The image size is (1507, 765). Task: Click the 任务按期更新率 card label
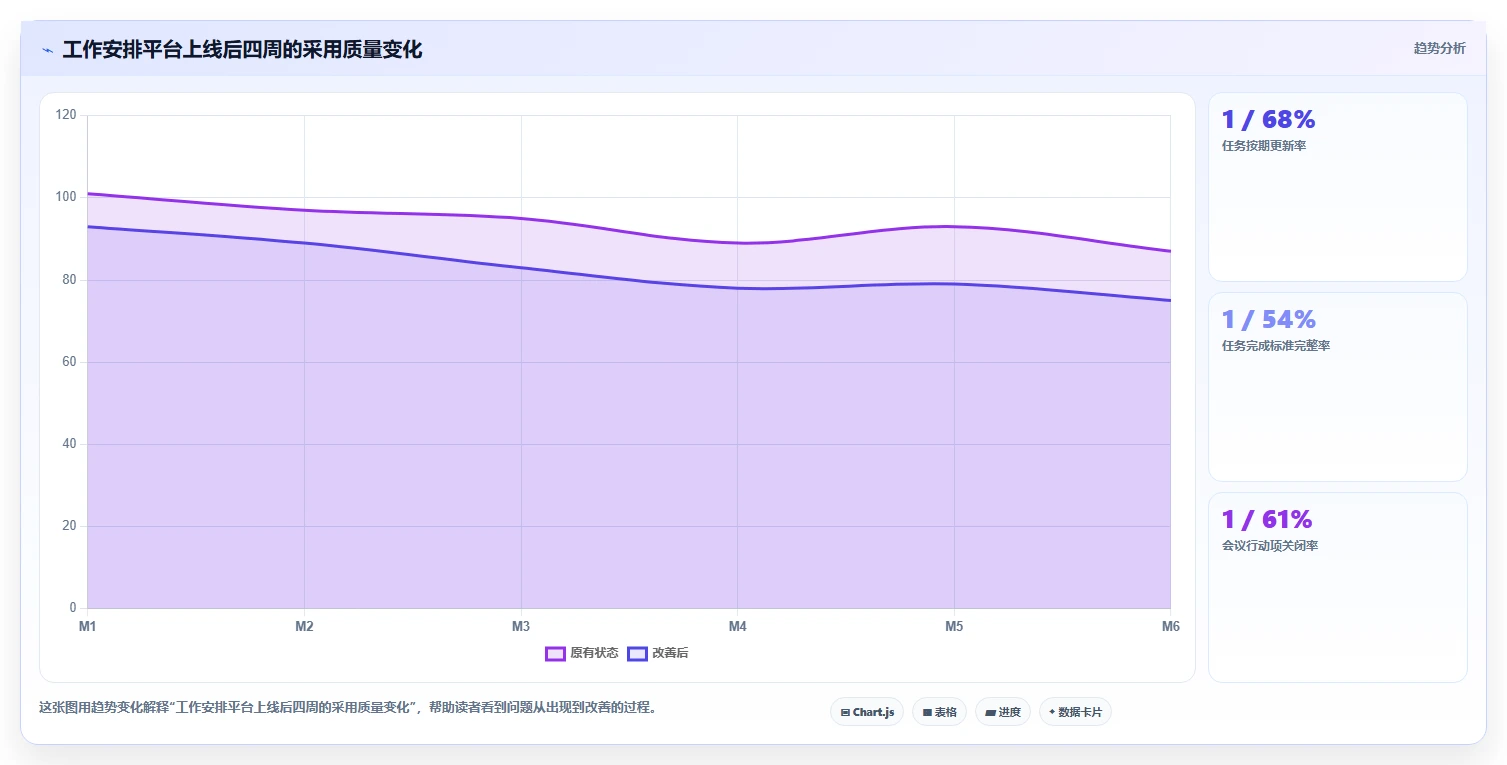point(1264,146)
